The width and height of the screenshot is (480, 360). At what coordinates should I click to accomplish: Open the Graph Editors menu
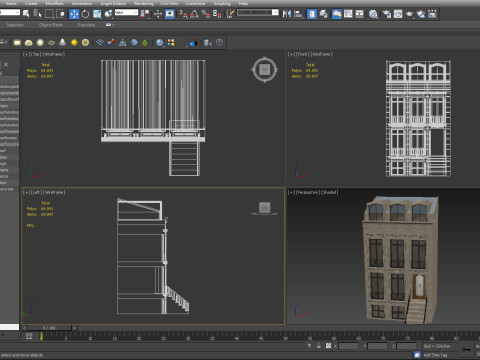click(113, 3)
